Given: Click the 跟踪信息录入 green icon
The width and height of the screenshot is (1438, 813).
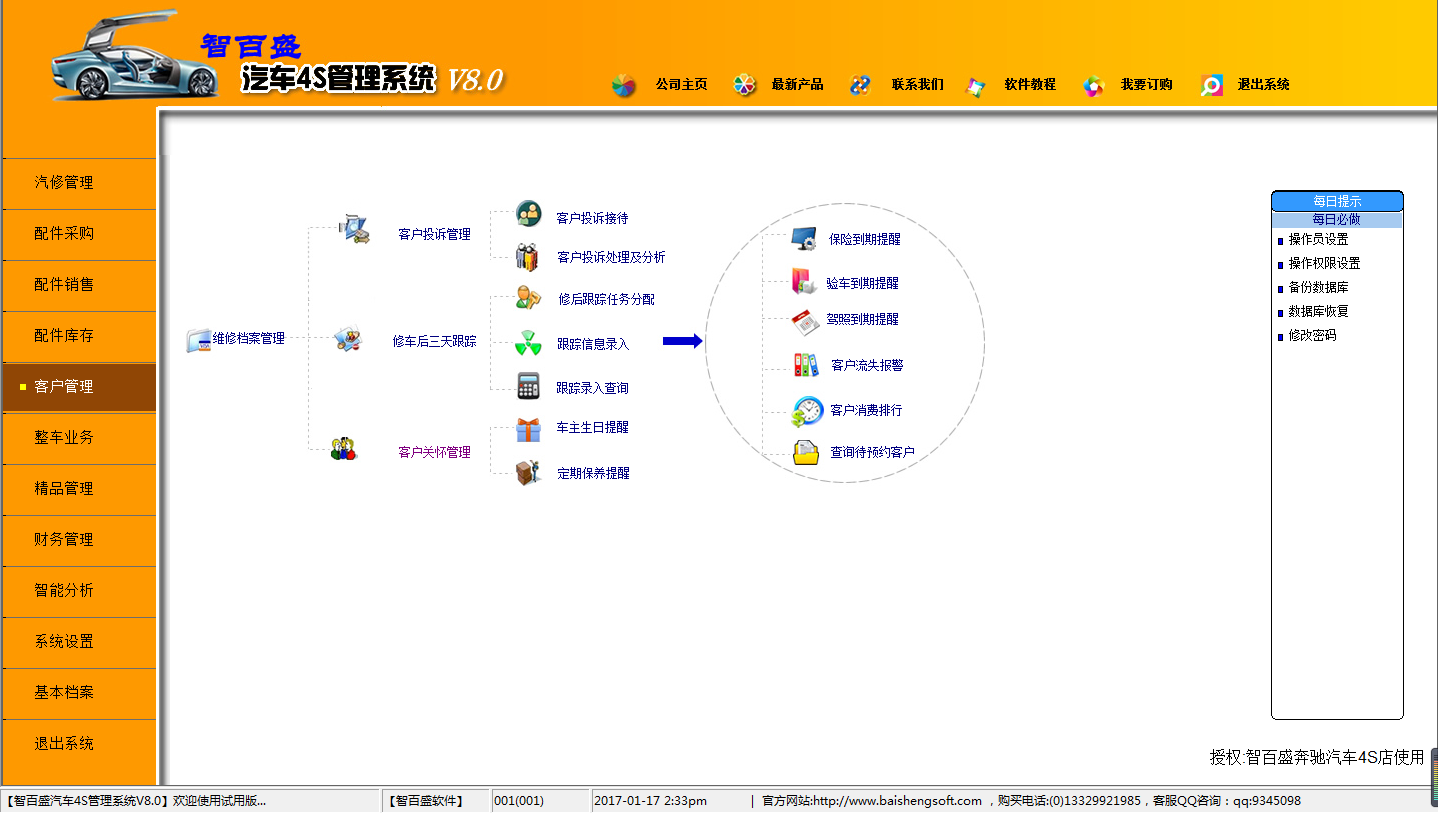Looking at the screenshot, I should pos(528,343).
